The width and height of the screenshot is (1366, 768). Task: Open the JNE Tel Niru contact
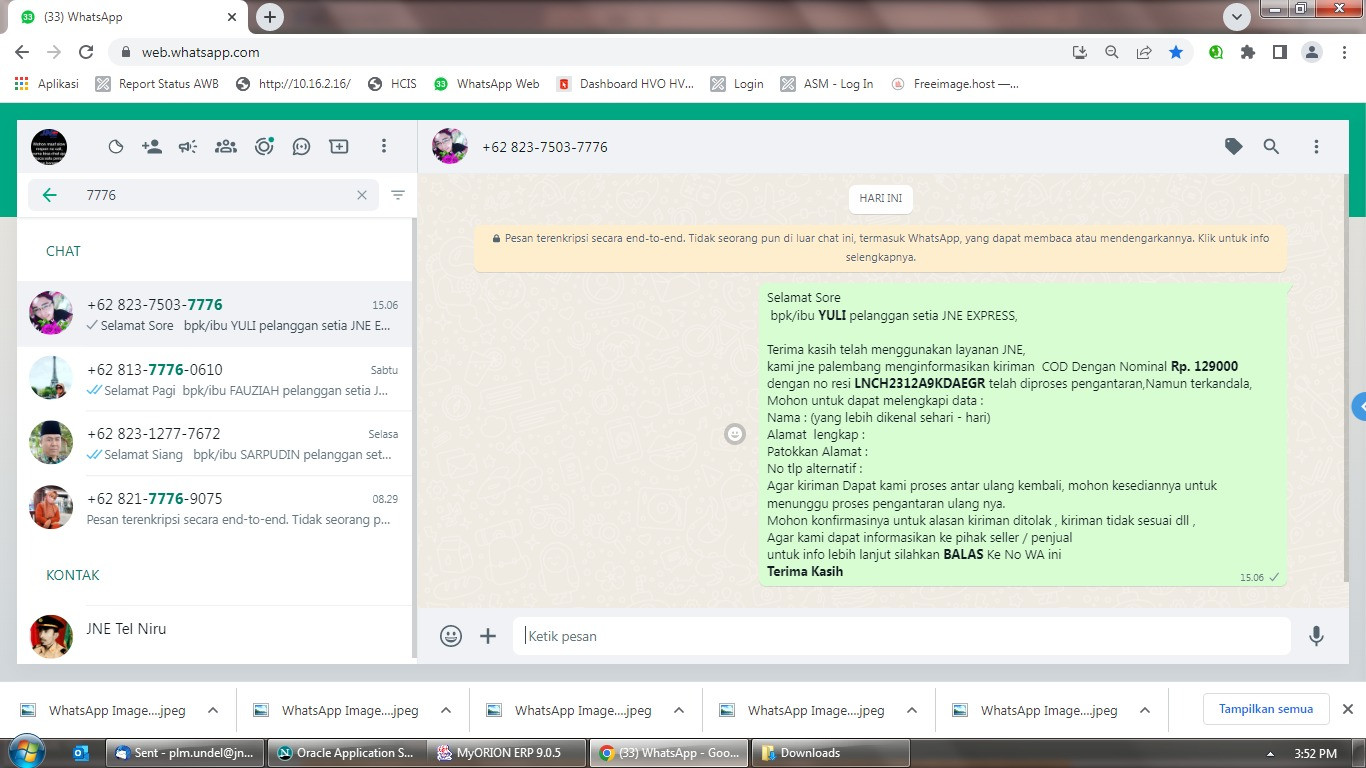(x=215, y=634)
